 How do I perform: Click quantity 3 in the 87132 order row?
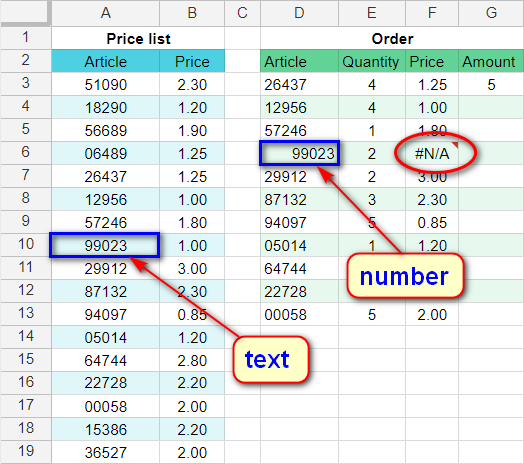tap(372, 200)
